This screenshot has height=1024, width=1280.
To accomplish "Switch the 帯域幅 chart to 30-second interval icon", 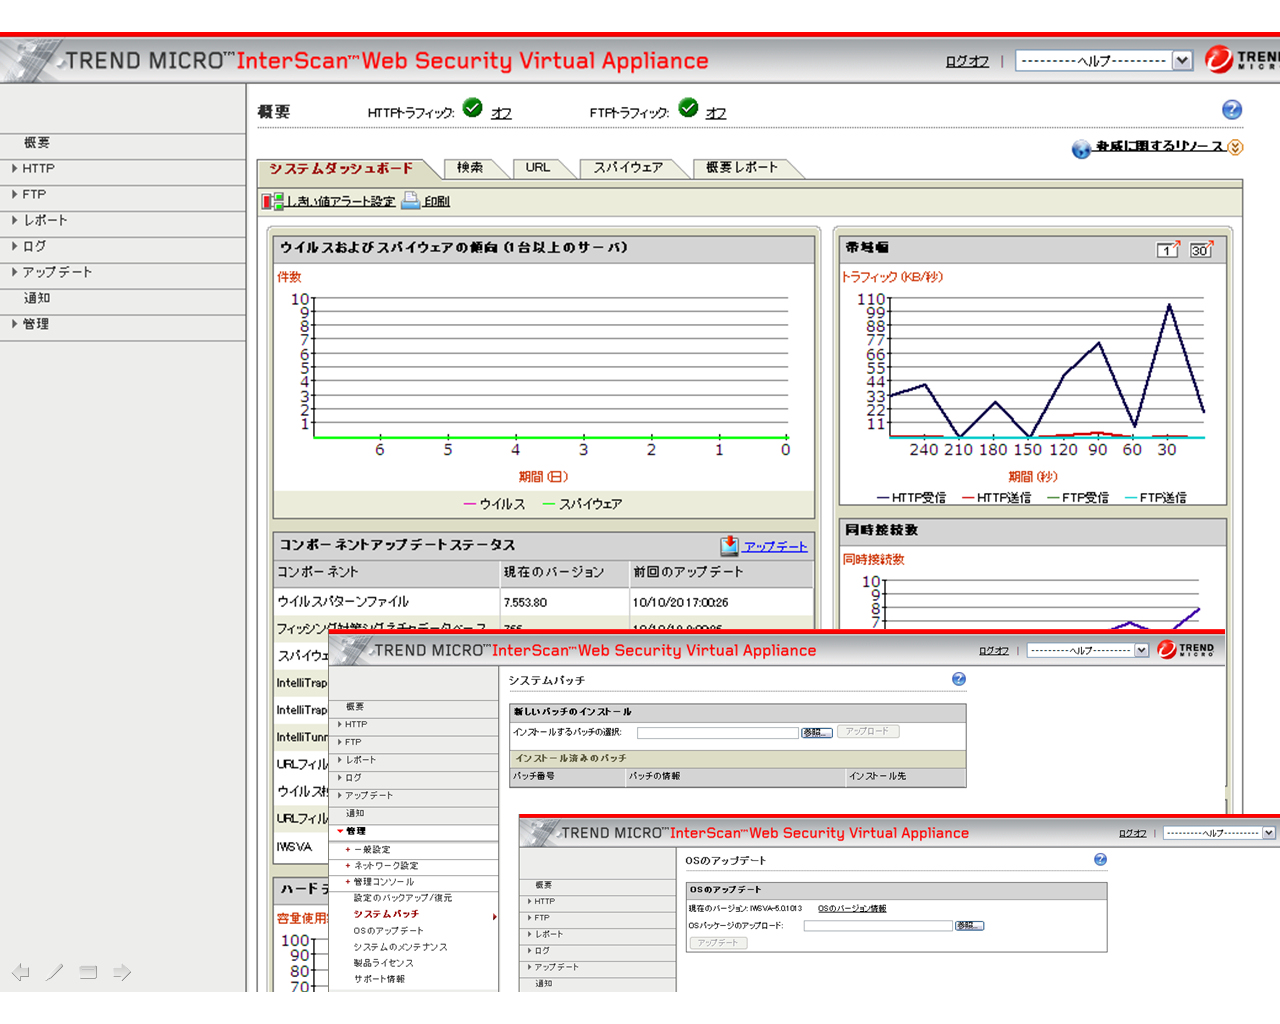I will point(1201,249).
